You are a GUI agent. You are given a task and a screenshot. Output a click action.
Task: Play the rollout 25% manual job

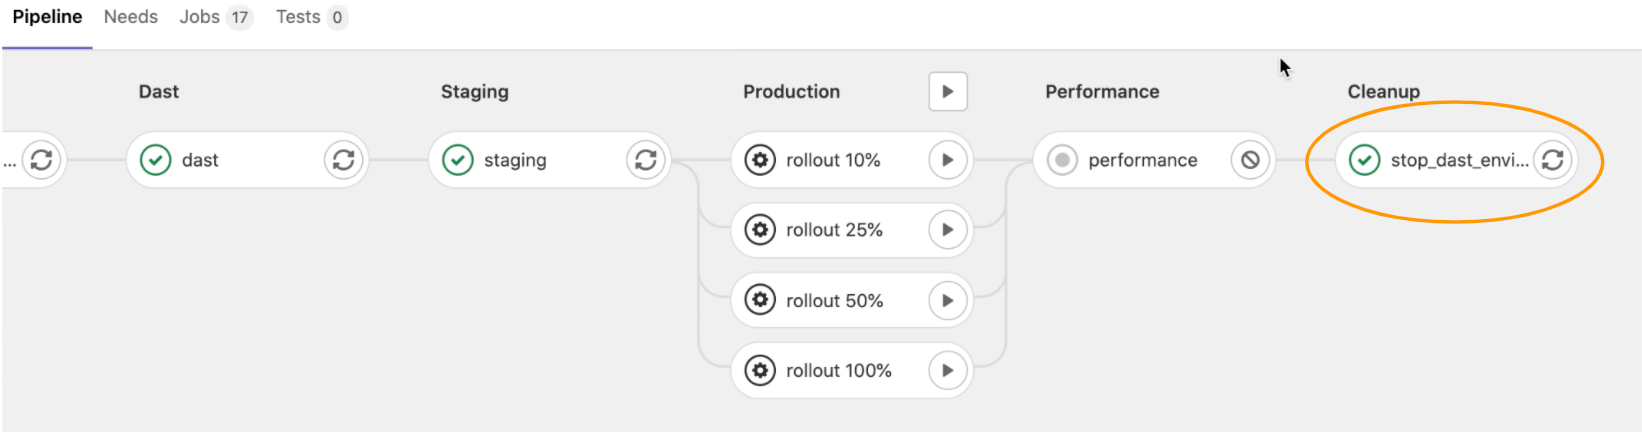point(948,230)
